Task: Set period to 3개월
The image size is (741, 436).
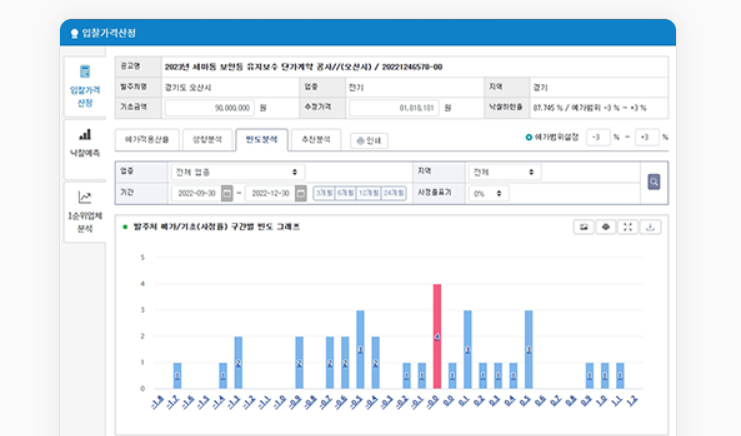Action: [x=324, y=193]
